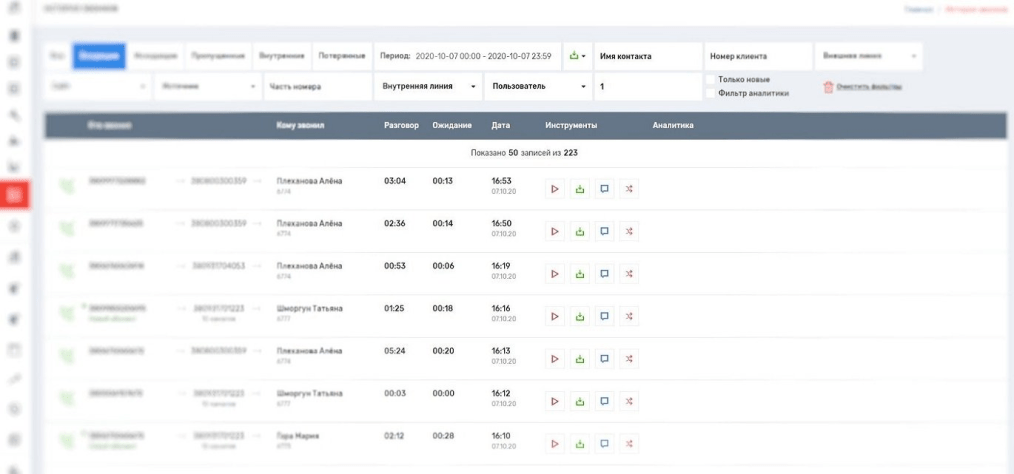Click shuffle icon on the 16:16 call
This screenshot has width=1014, height=474.
click(629, 316)
